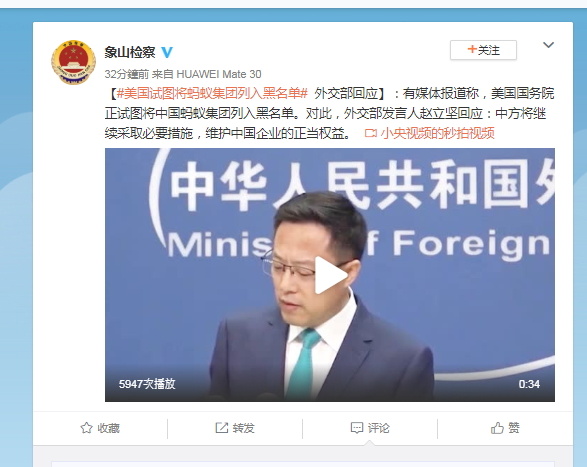Click the comment bubble icon beside 评论
Viewport: 587px width, 467px height.
356,428
